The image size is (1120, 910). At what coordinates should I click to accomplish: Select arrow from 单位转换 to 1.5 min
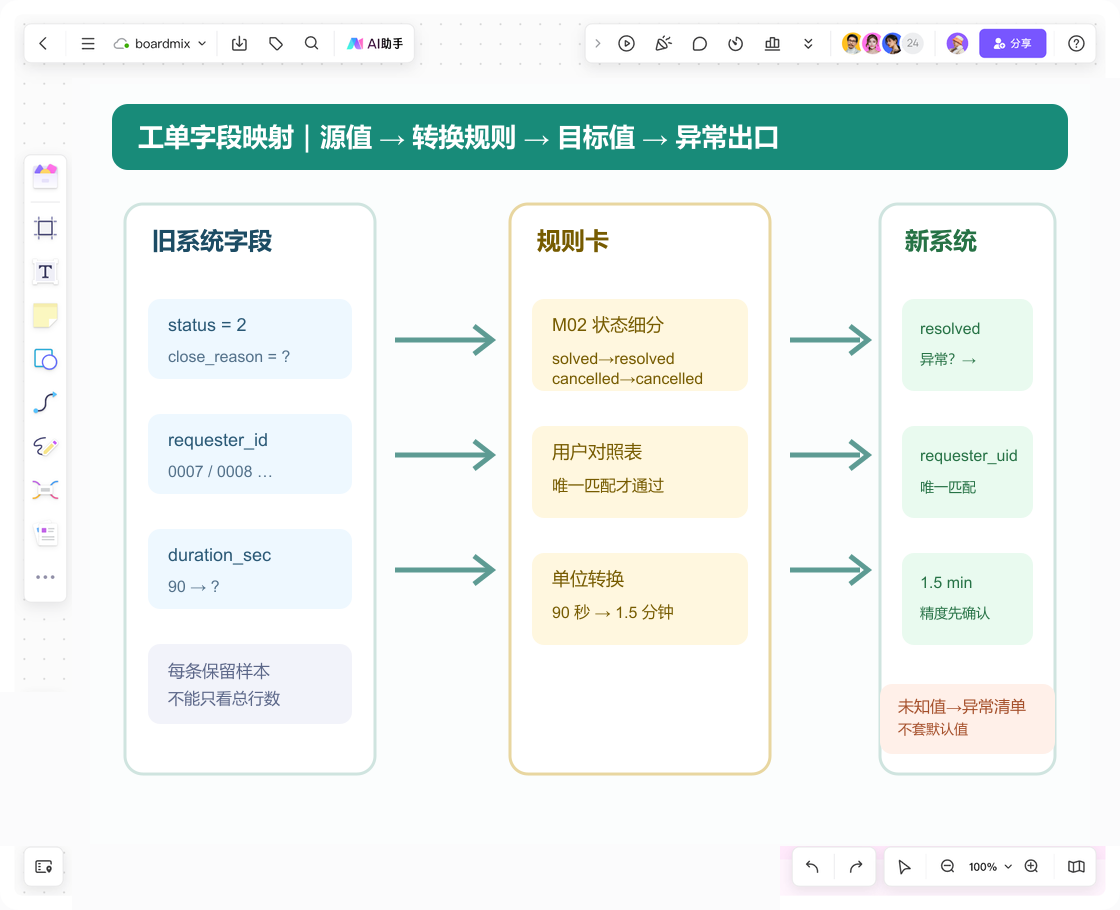coord(831,570)
